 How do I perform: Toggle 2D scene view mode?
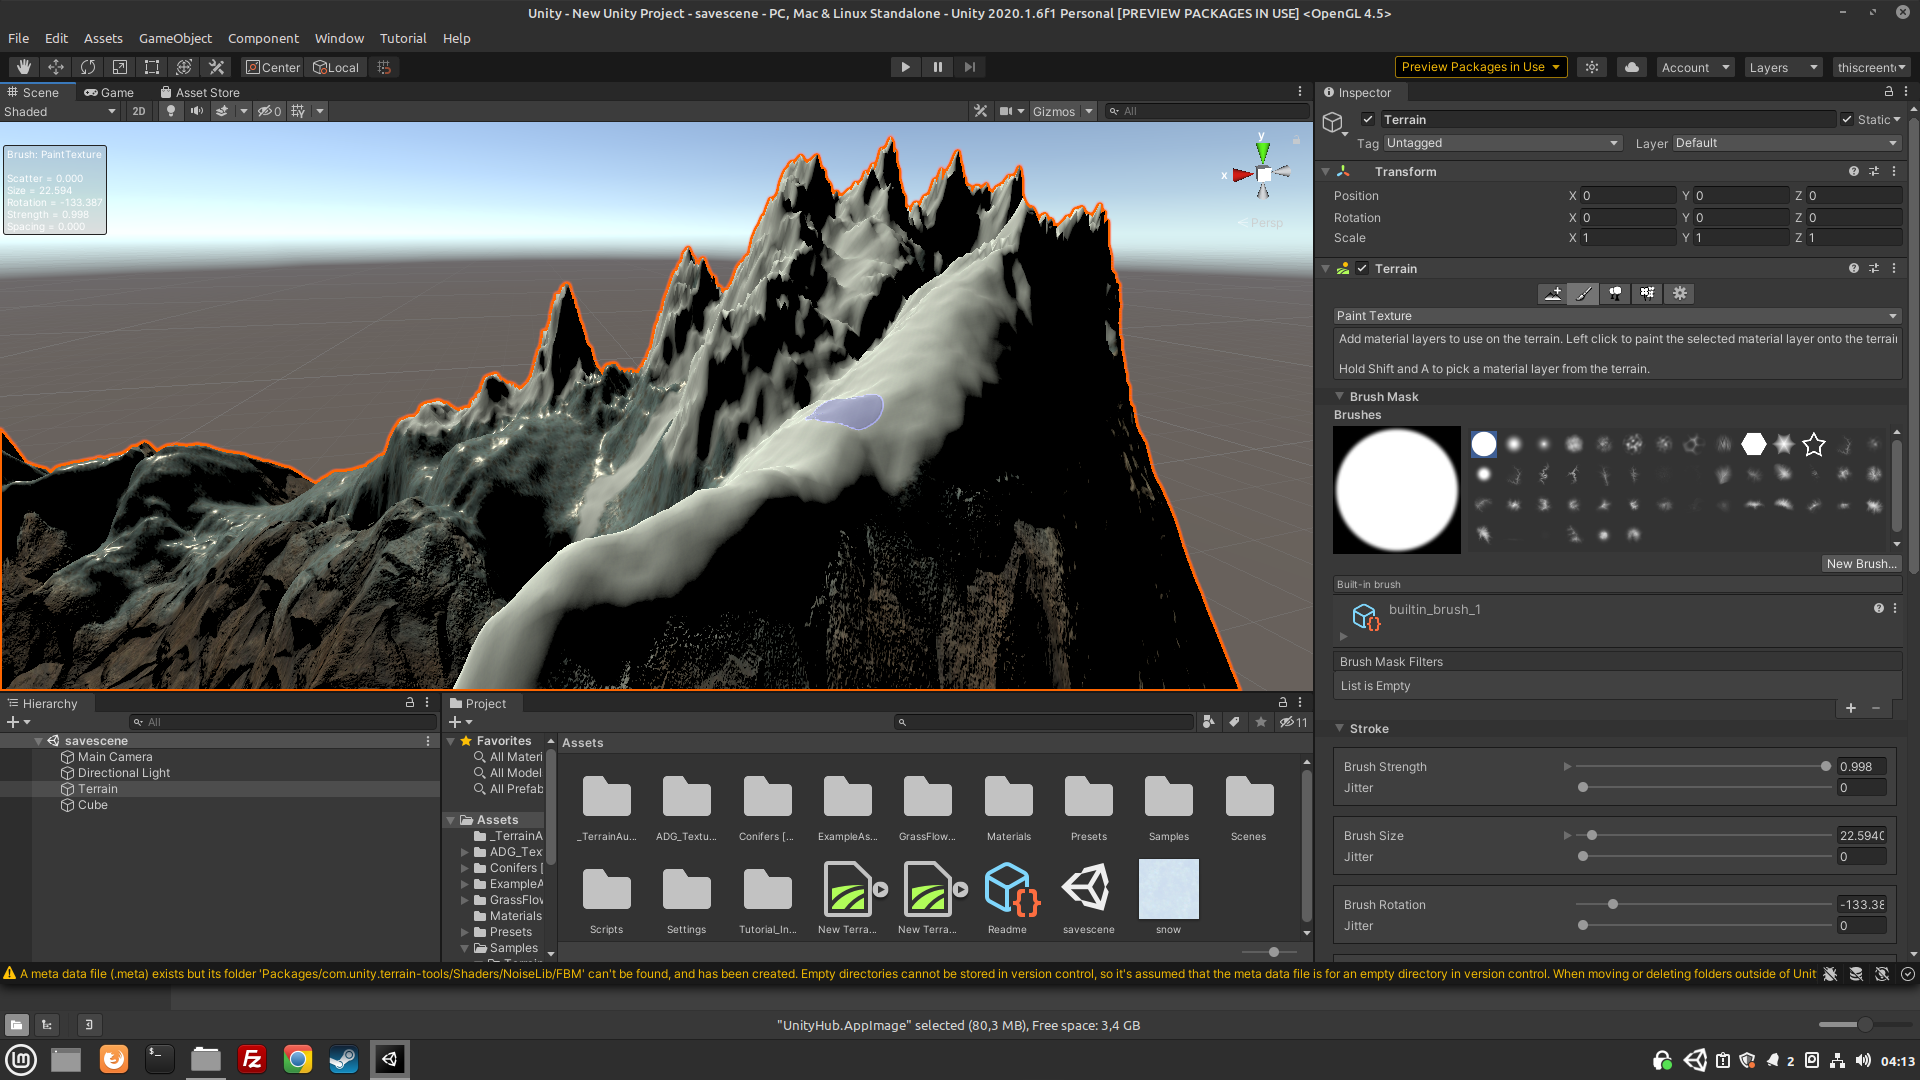139,111
